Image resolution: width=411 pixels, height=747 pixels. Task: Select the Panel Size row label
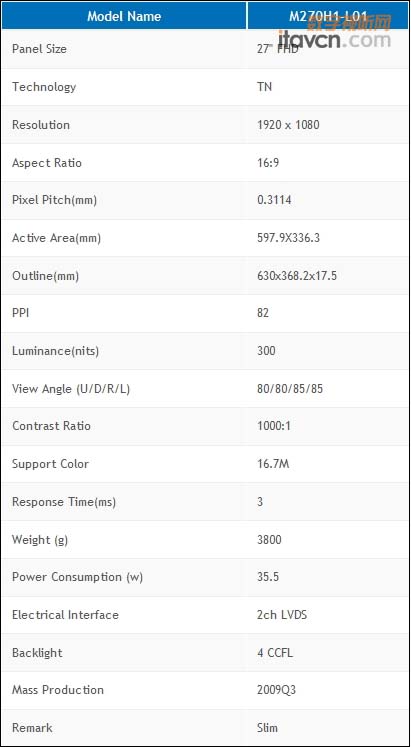(39, 49)
